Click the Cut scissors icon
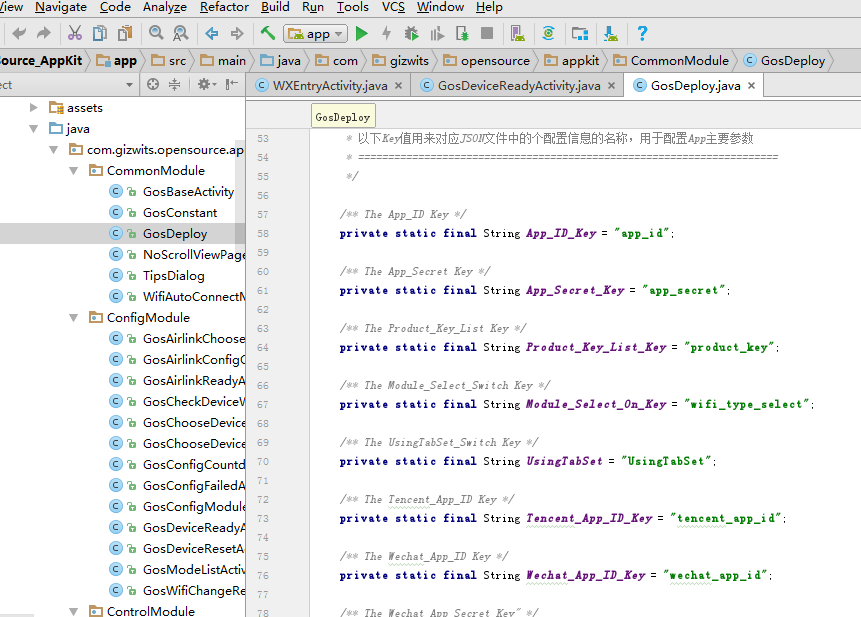 pos(75,34)
